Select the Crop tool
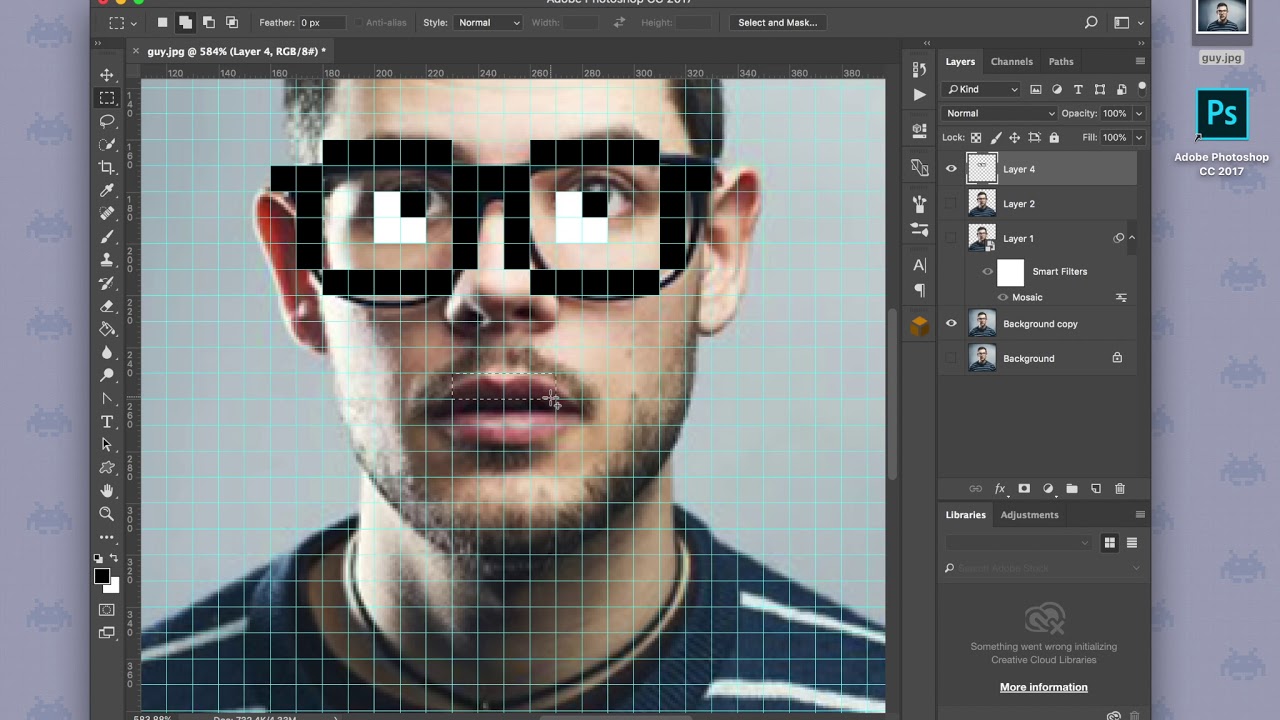 point(106,167)
